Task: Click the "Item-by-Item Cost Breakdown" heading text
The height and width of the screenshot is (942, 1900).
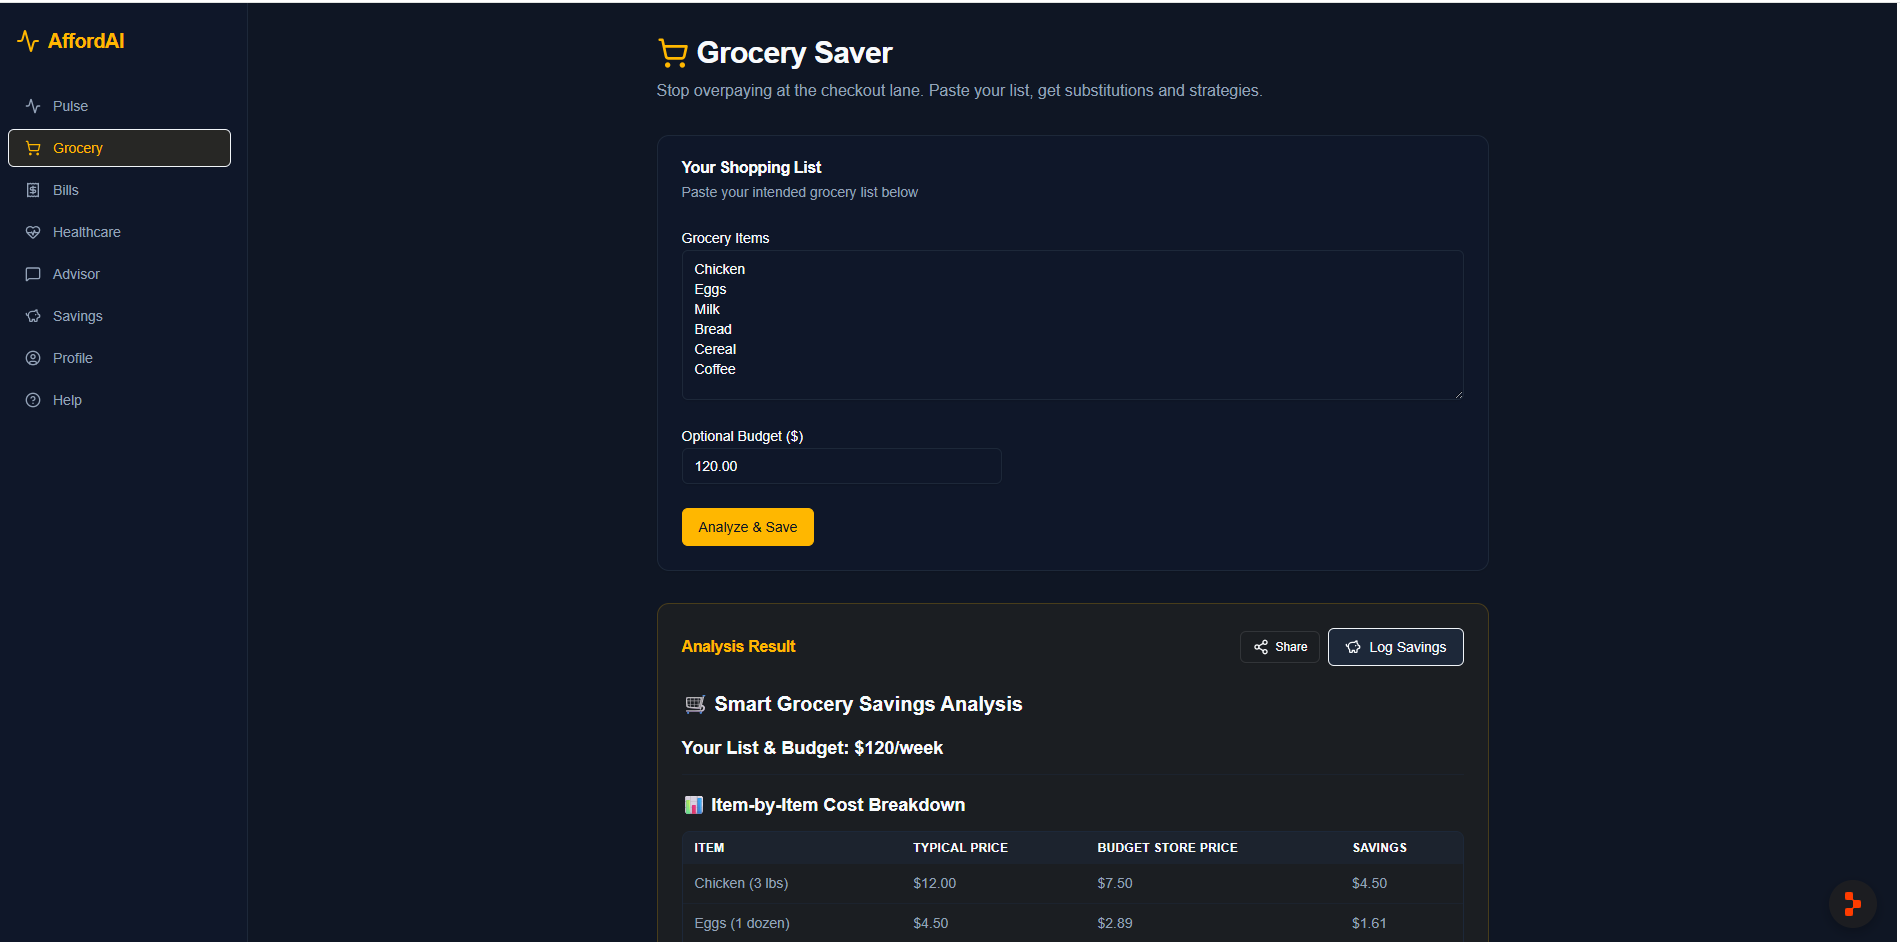Action: click(x=838, y=805)
